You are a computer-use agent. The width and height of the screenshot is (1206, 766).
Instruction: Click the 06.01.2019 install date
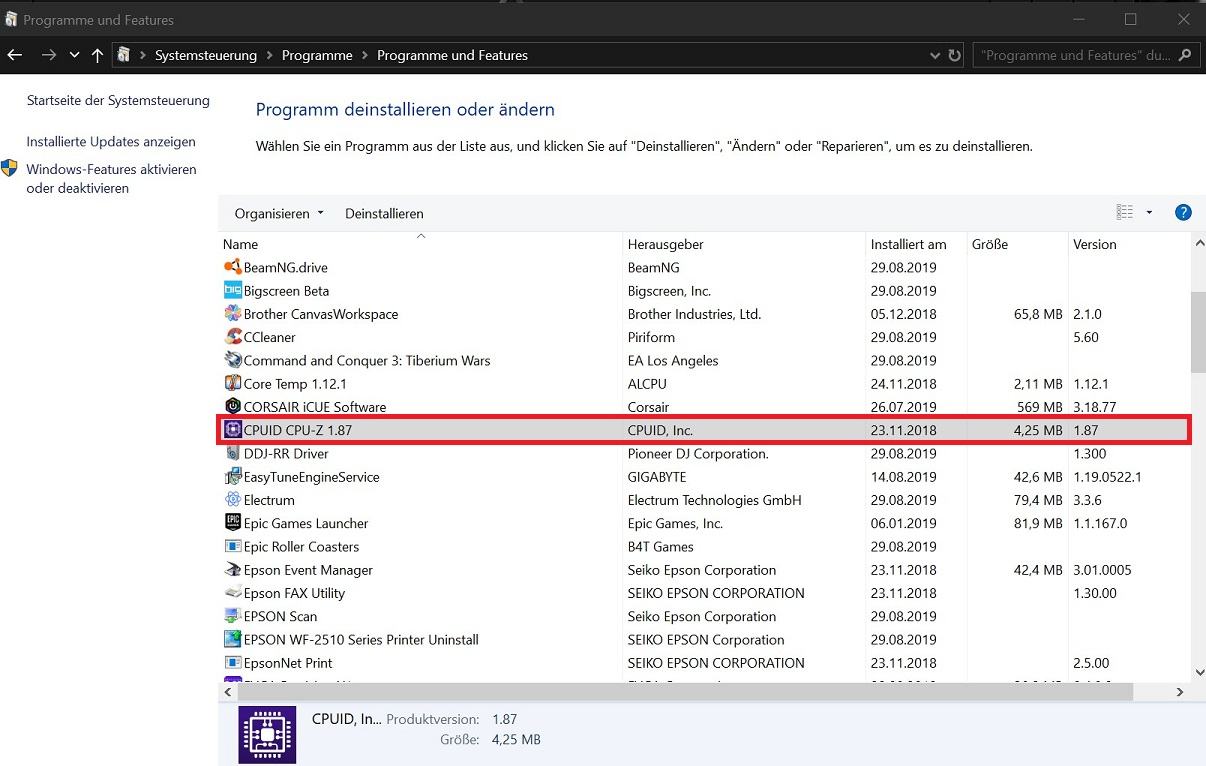tap(904, 524)
